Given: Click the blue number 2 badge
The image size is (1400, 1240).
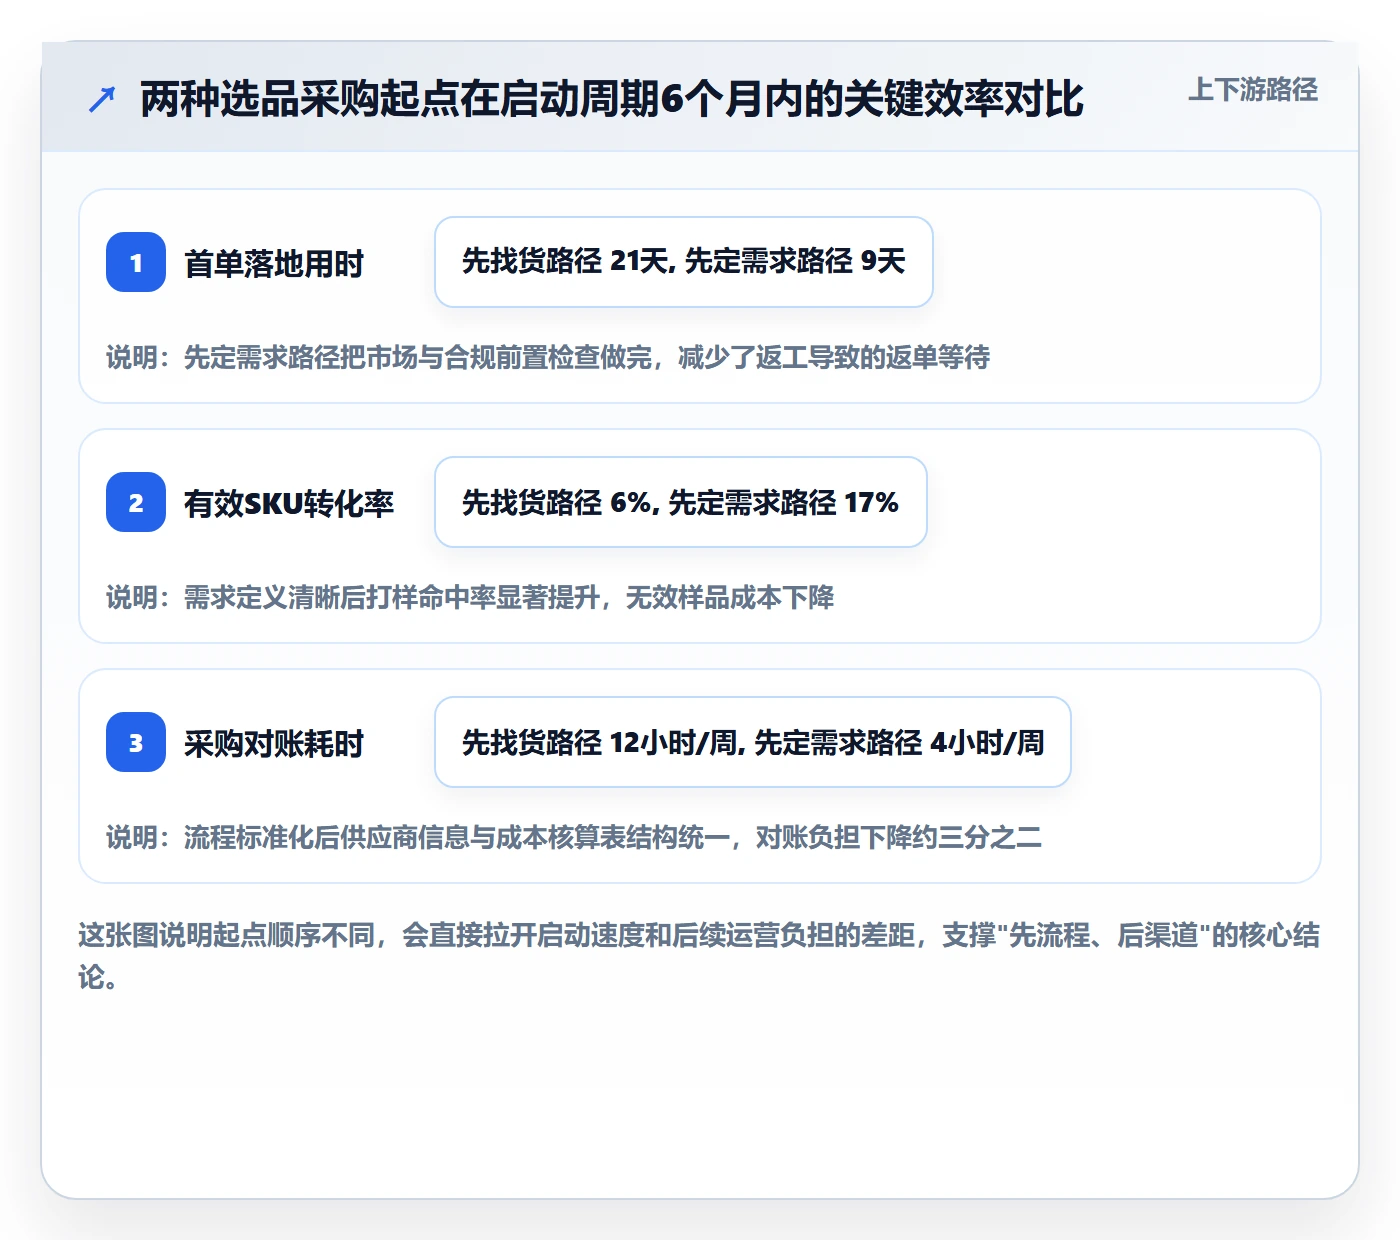Looking at the screenshot, I should click(136, 502).
